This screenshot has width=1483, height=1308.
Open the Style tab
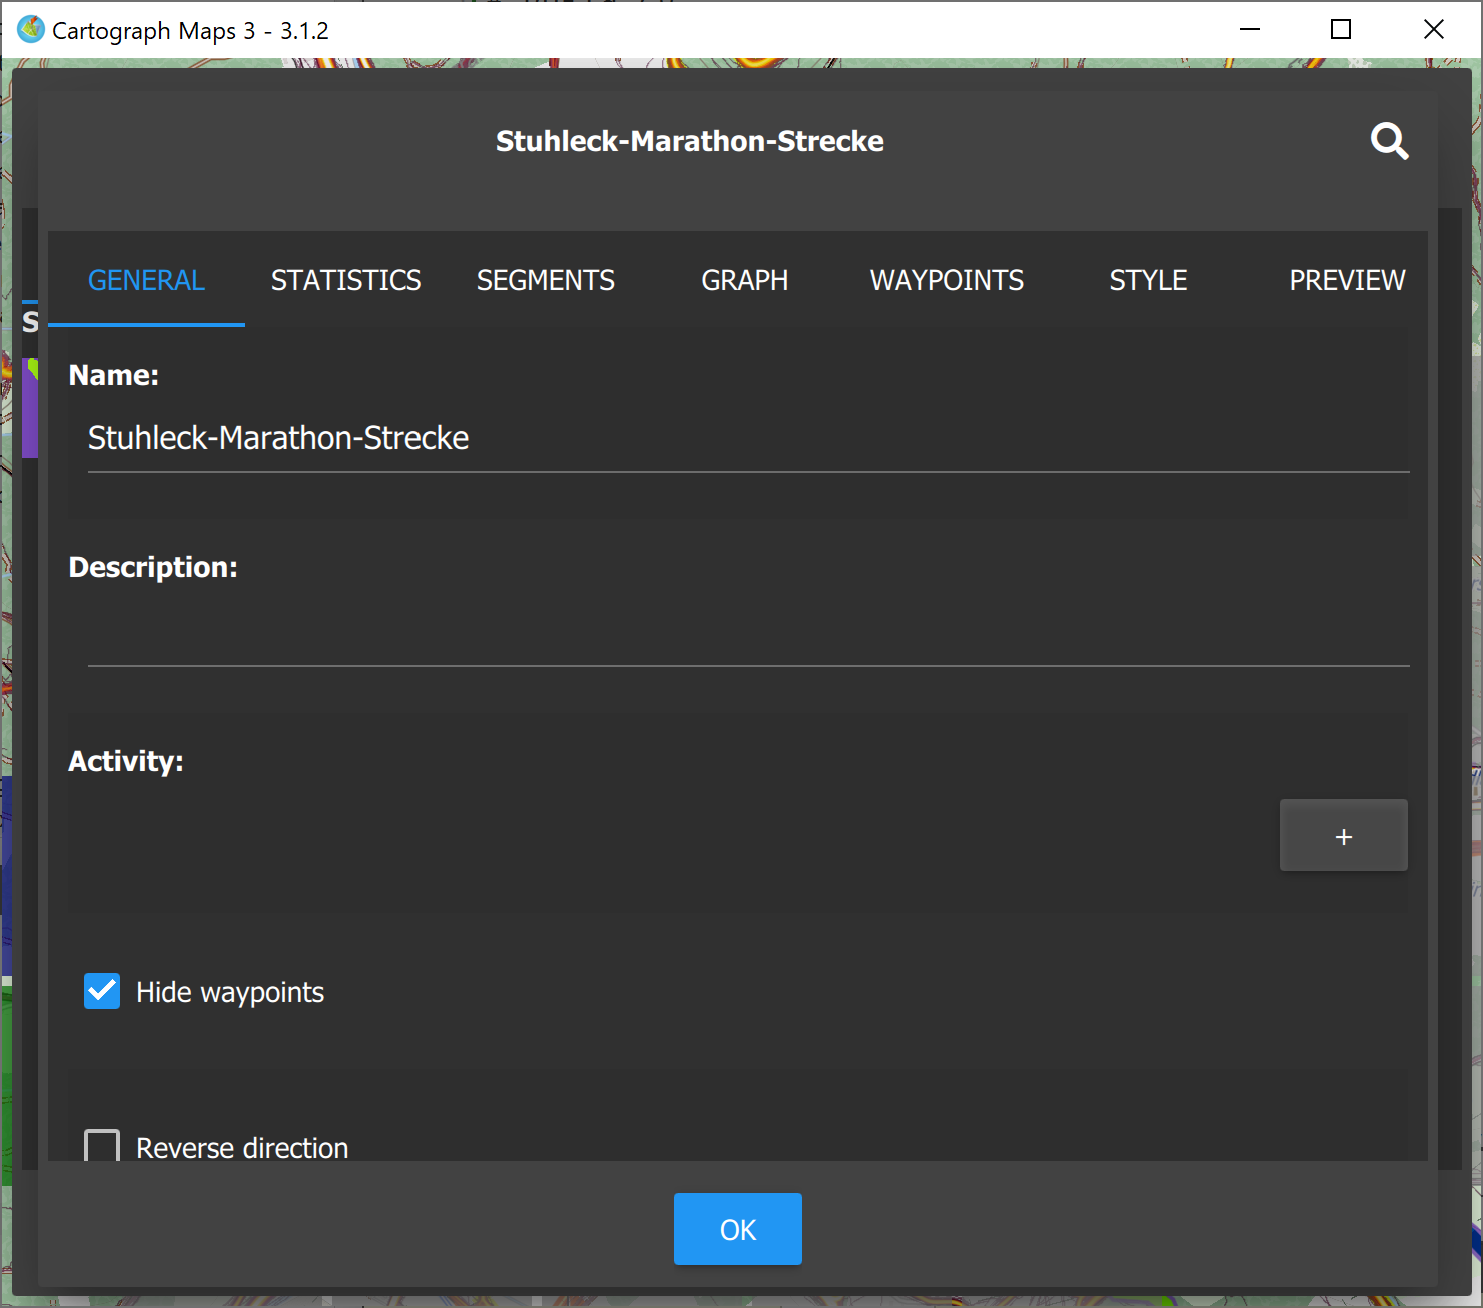(1148, 280)
